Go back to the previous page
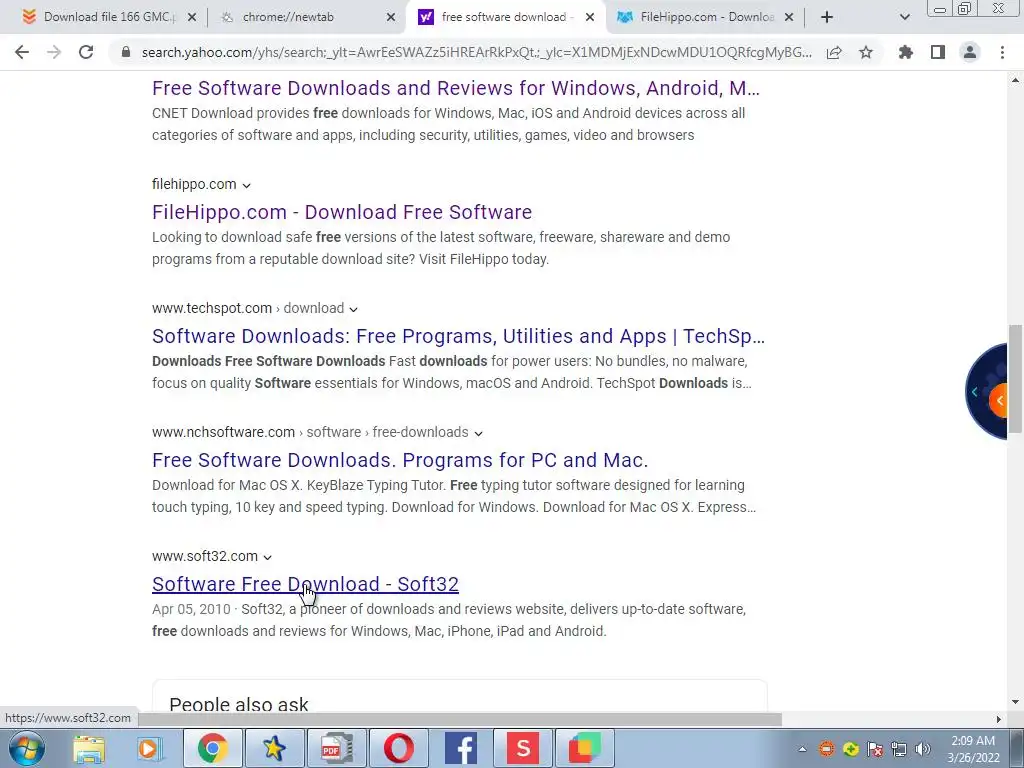The image size is (1024, 768). tap(22, 52)
